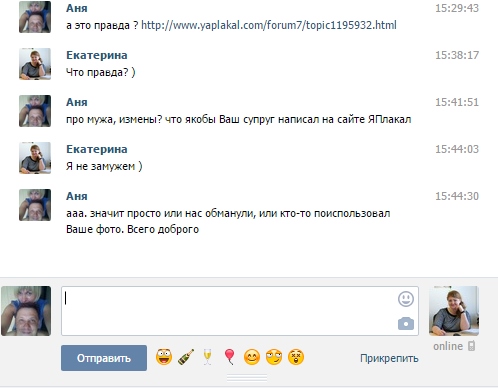Insert the blushing smile emoji
Viewport: 498px width, 391px height.
(252, 357)
